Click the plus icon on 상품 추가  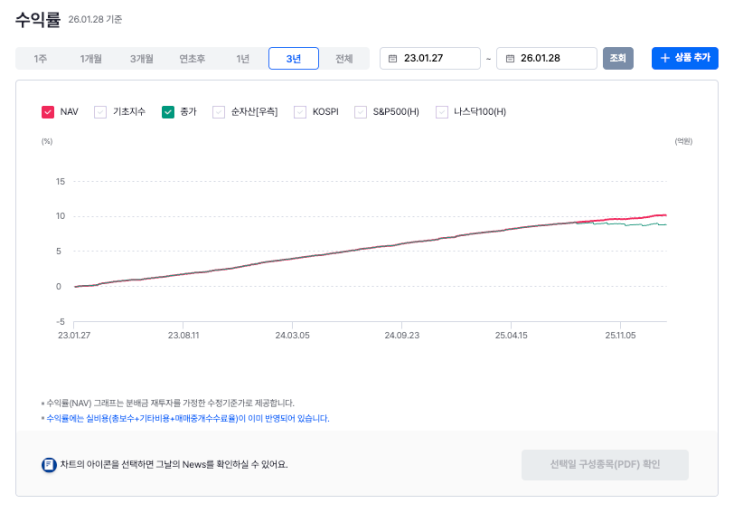click(x=665, y=58)
